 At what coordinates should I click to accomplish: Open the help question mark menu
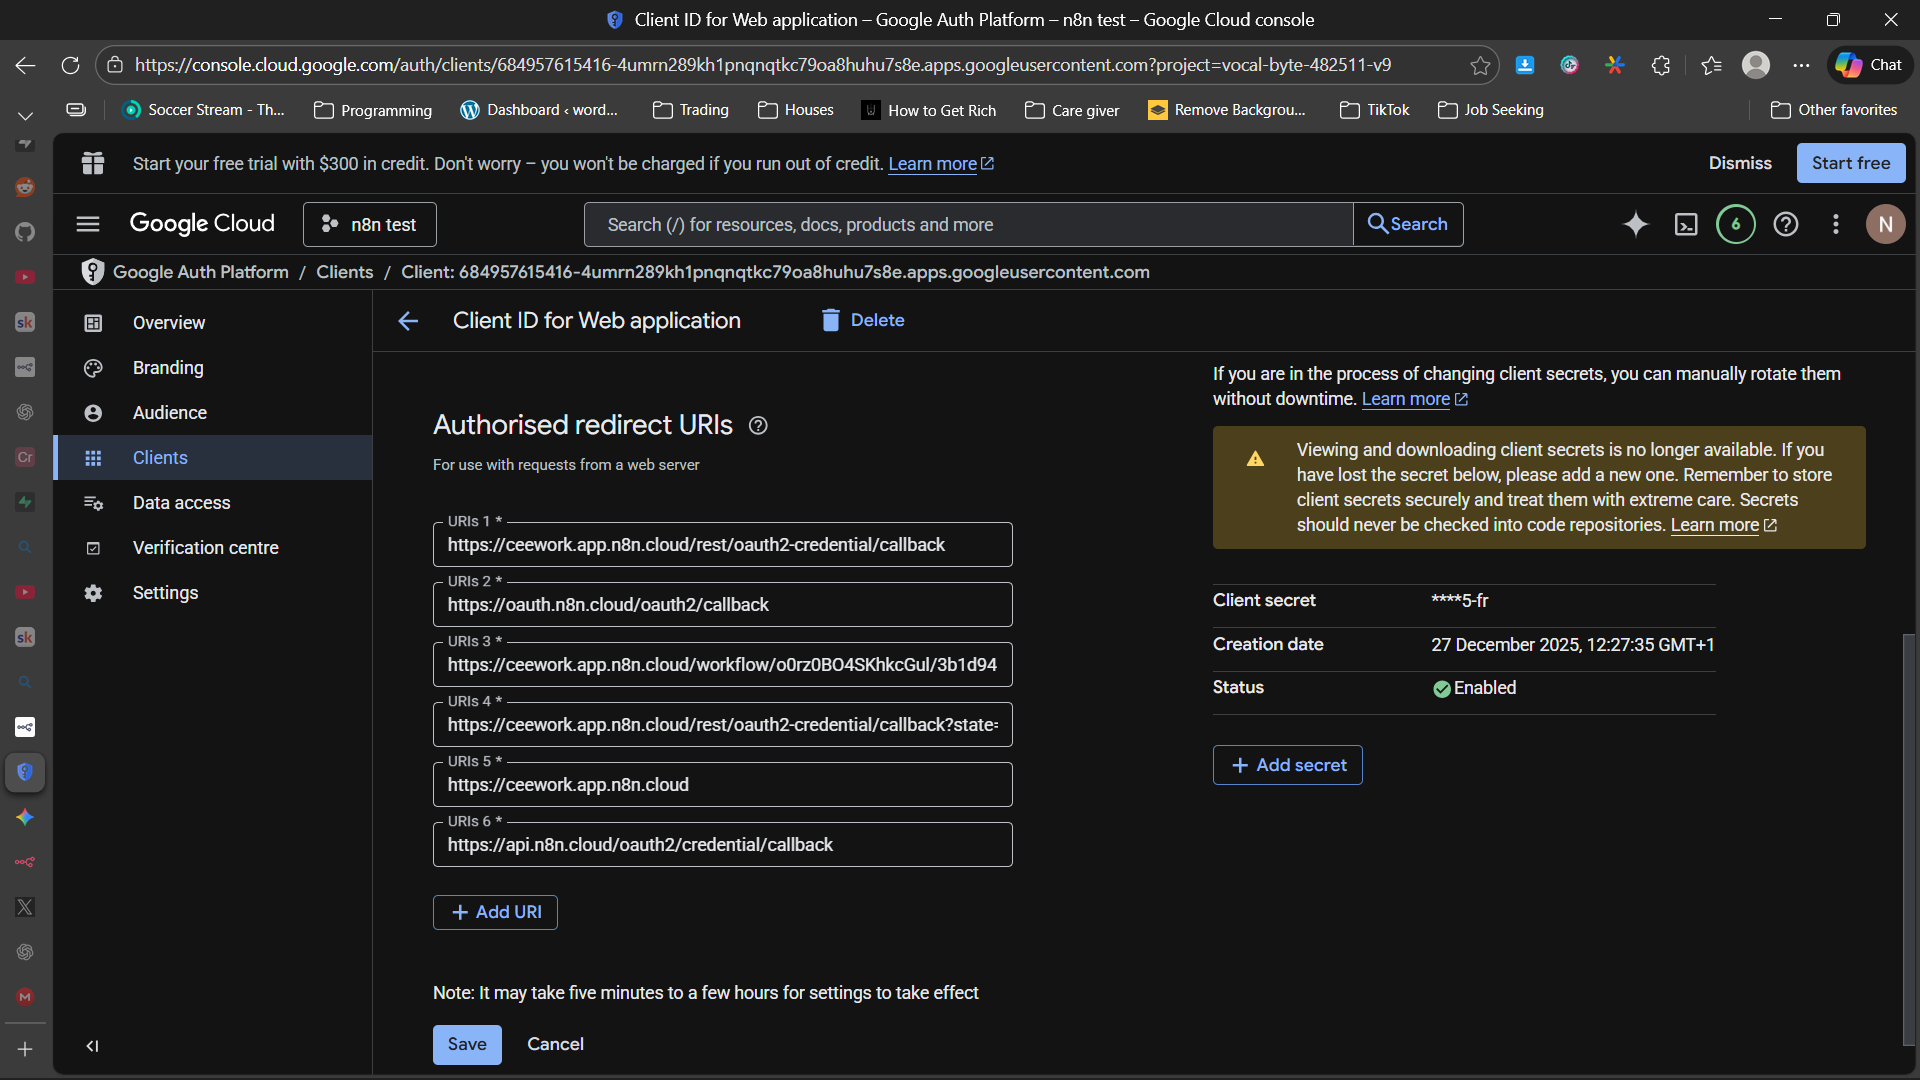[x=1786, y=225]
